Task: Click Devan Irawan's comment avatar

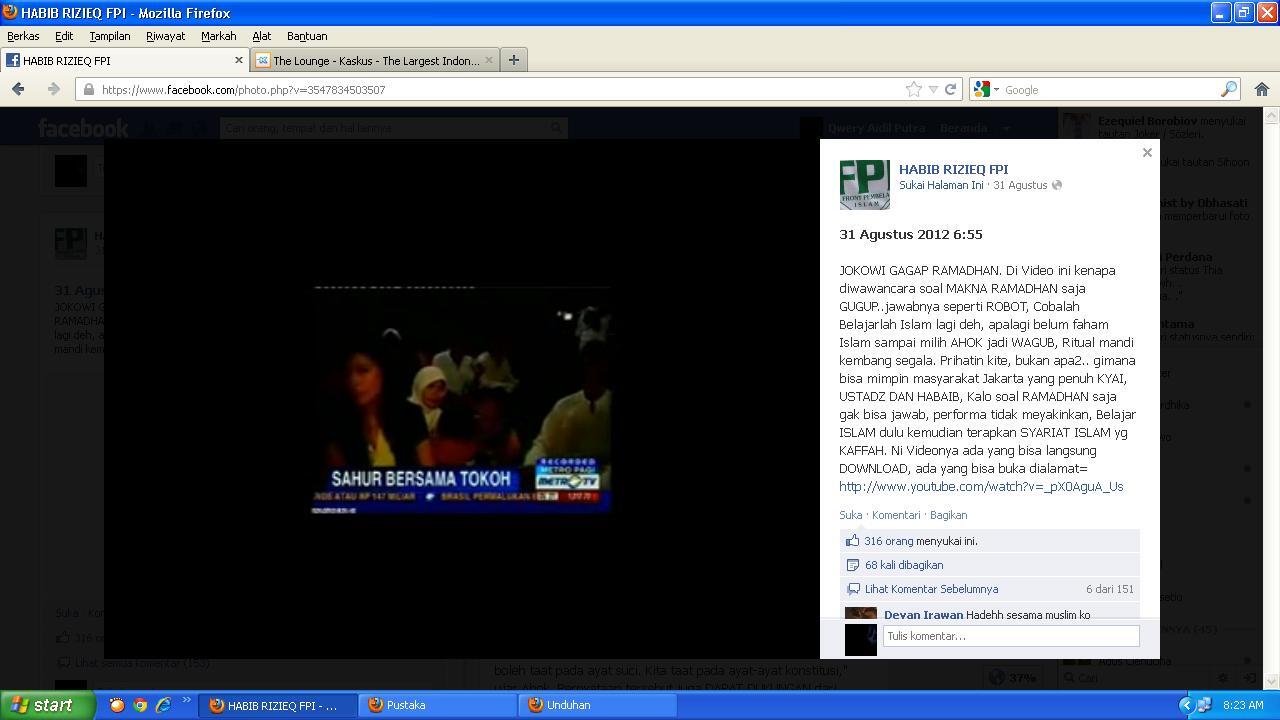Action: tap(861, 612)
